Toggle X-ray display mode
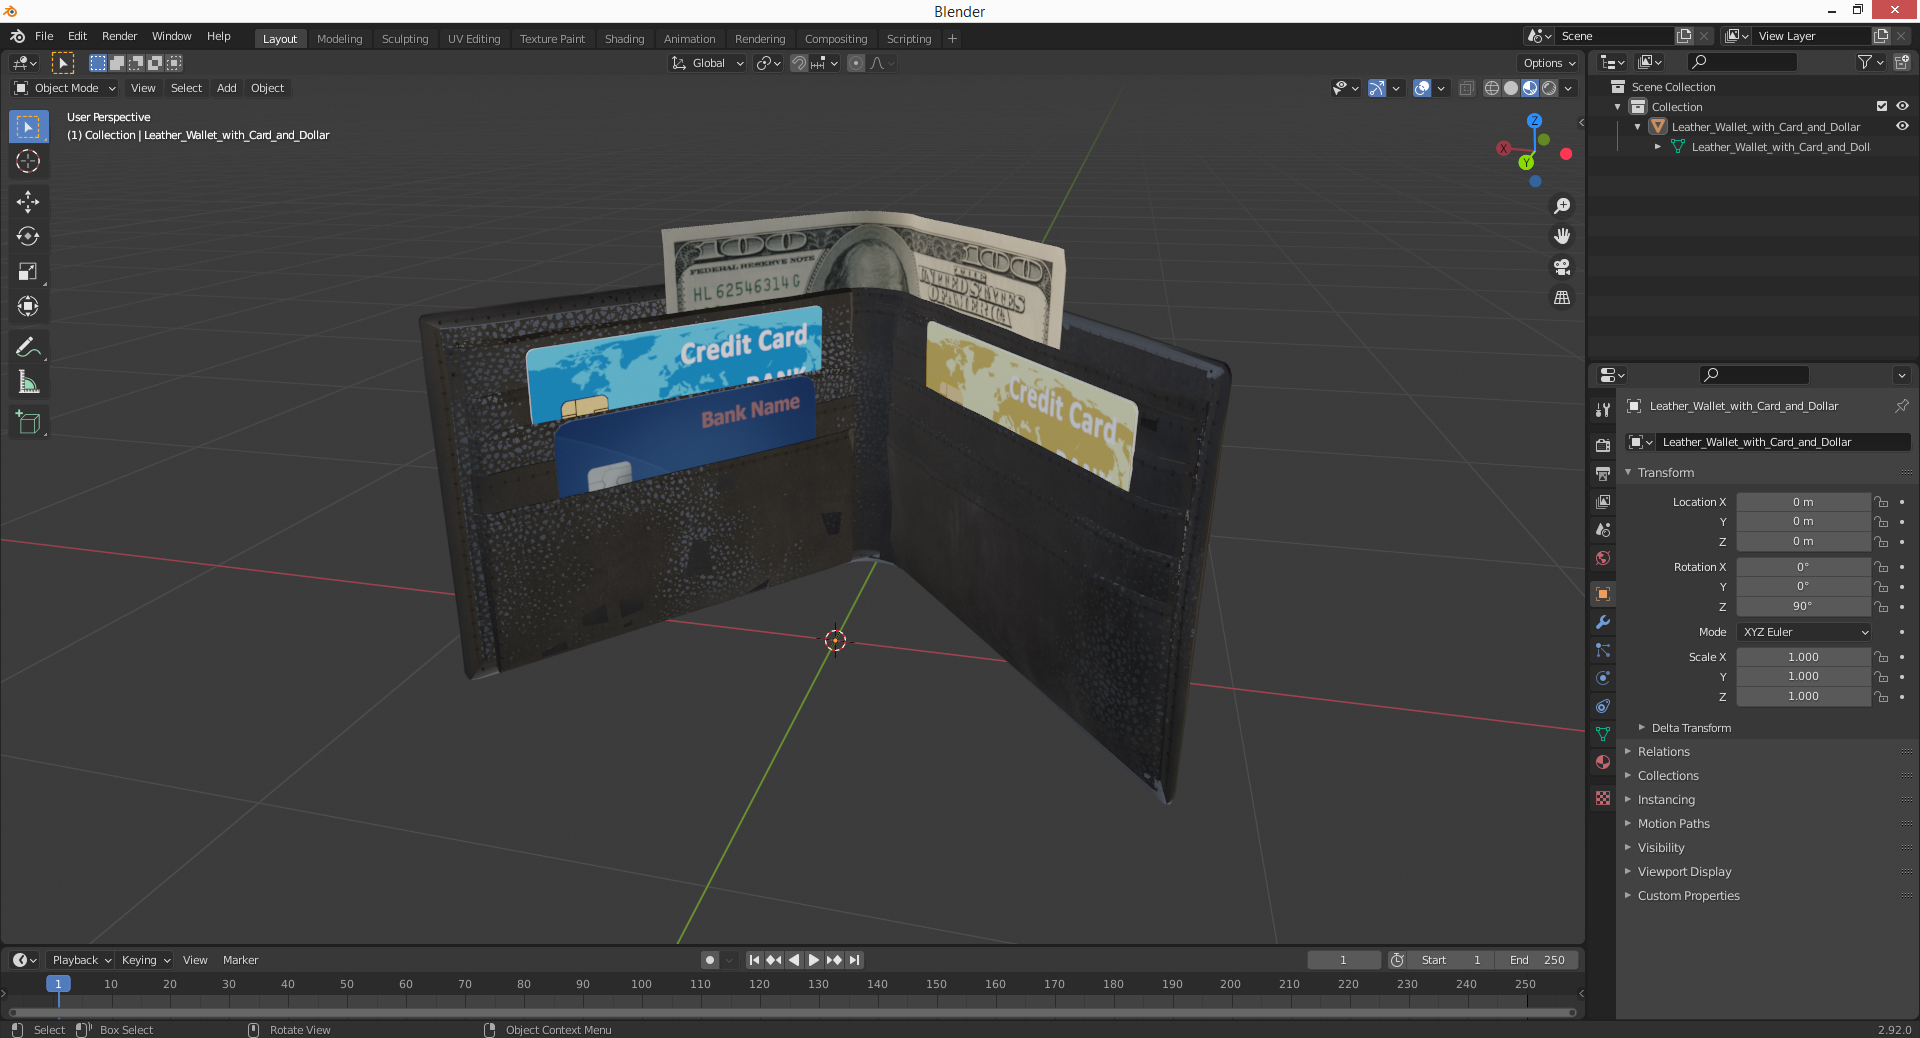The height and width of the screenshot is (1038, 1920). tap(1466, 88)
